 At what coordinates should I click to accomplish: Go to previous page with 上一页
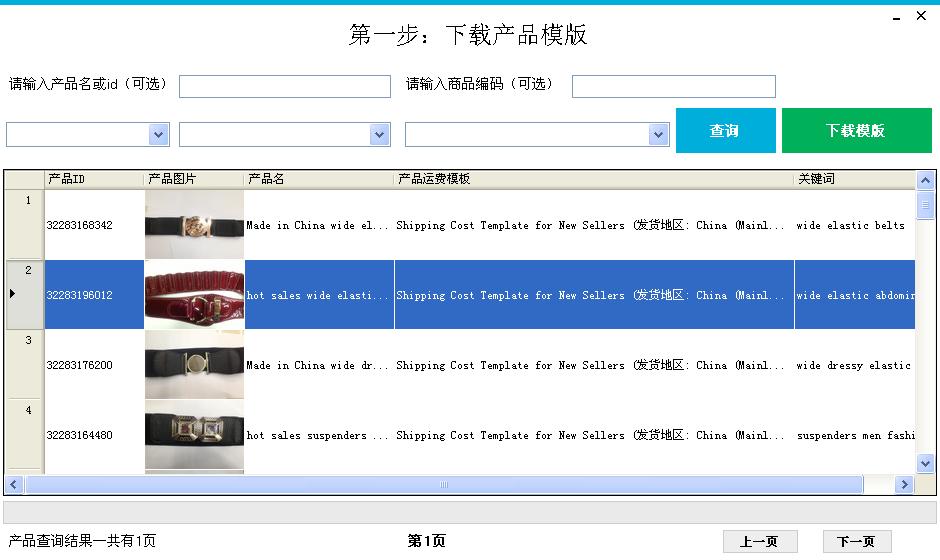(759, 541)
